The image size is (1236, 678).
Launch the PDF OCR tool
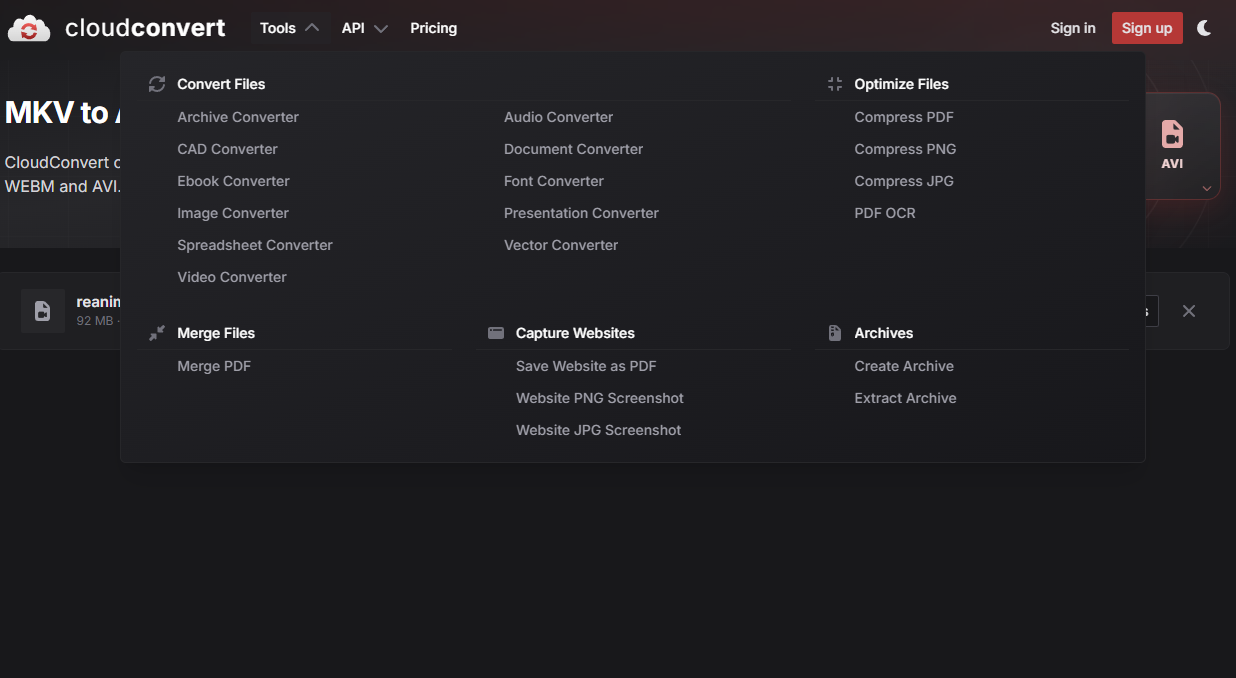885,213
